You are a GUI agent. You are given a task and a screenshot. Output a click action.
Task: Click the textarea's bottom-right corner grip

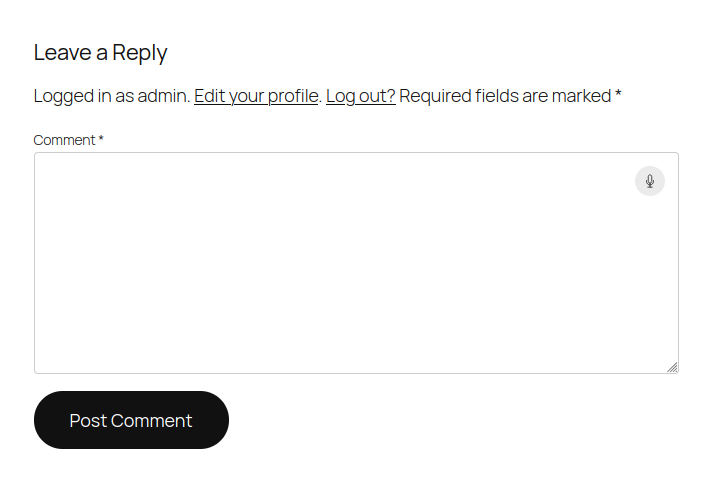[x=672, y=367]
